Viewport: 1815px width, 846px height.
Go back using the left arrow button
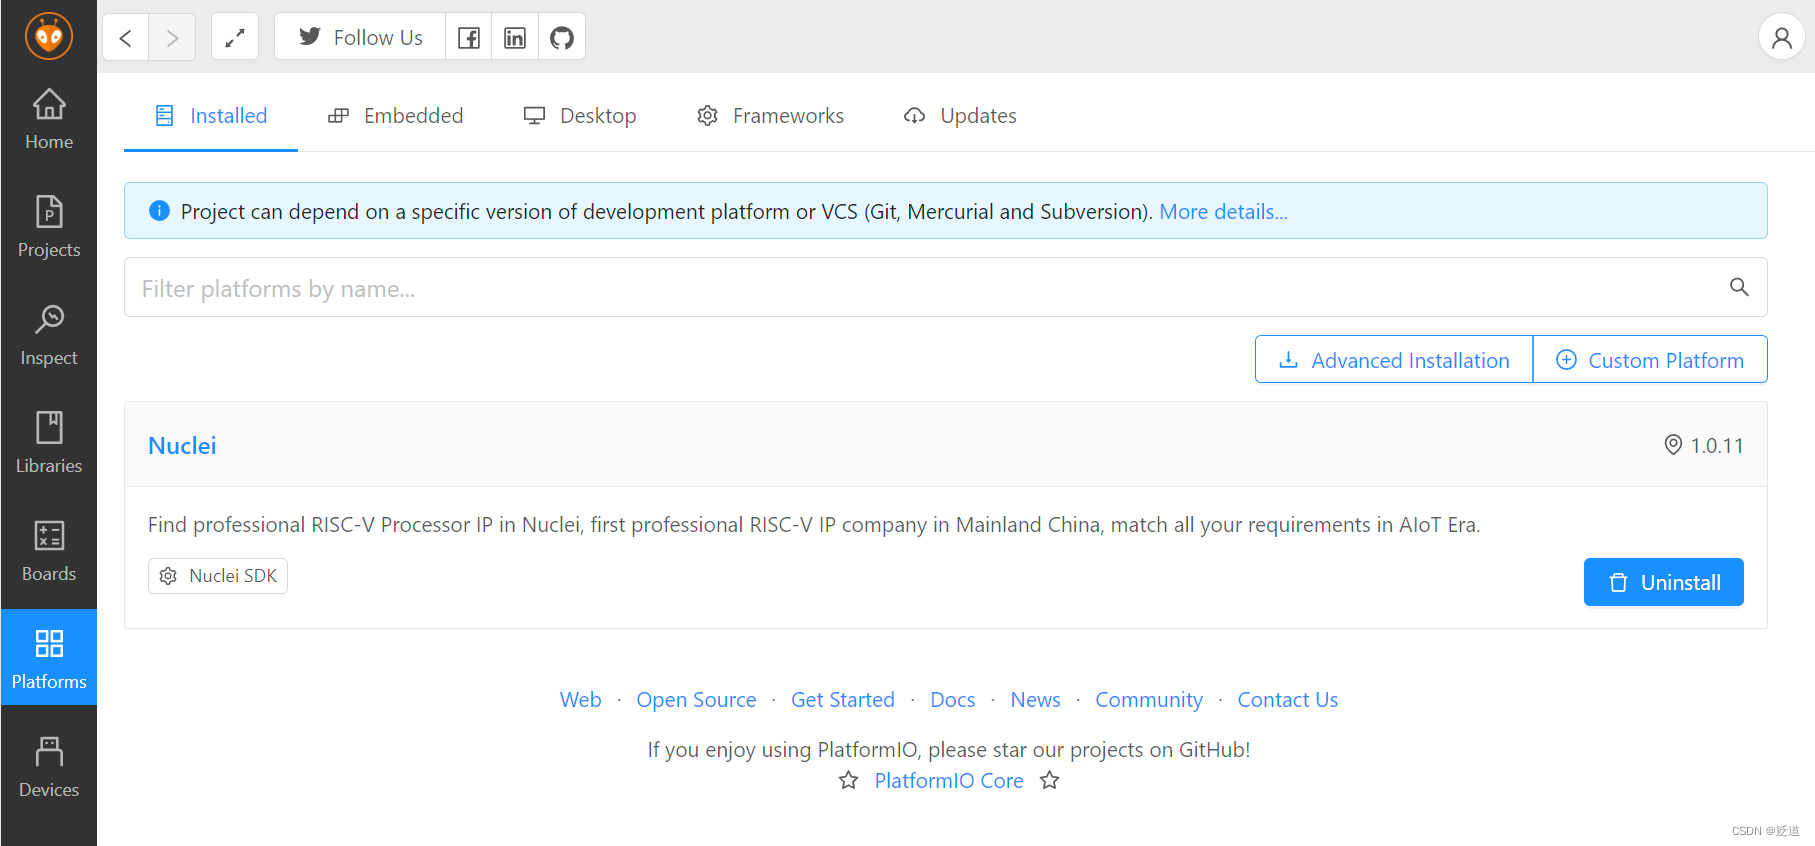[x=126, y=38]
